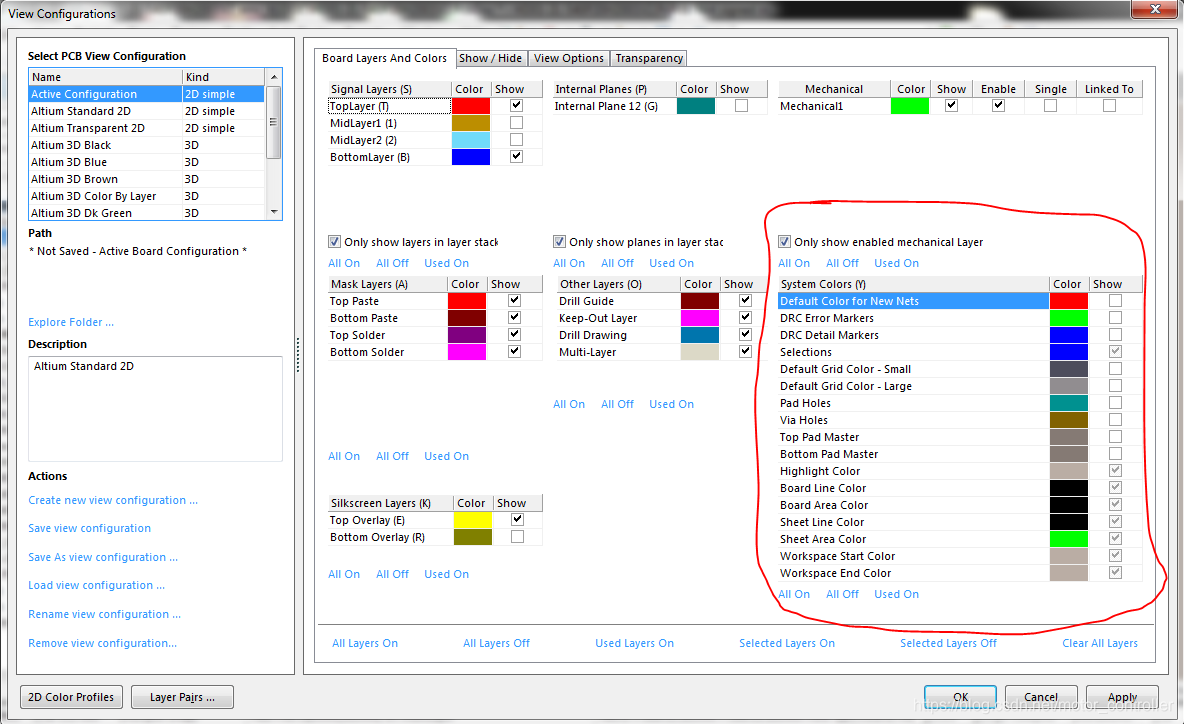Click Description text box
The height and width of the screenshot is (724, 1184).
156,408
